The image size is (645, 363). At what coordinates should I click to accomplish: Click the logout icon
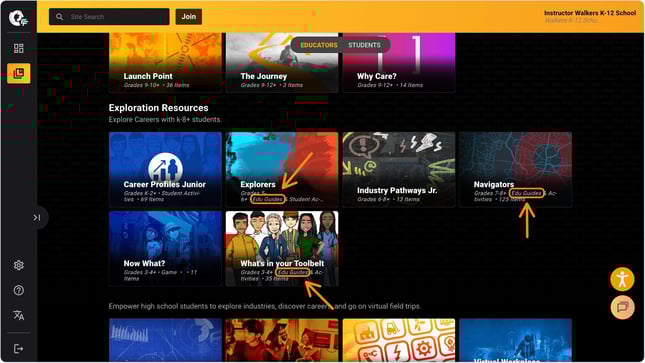[19, 349]
